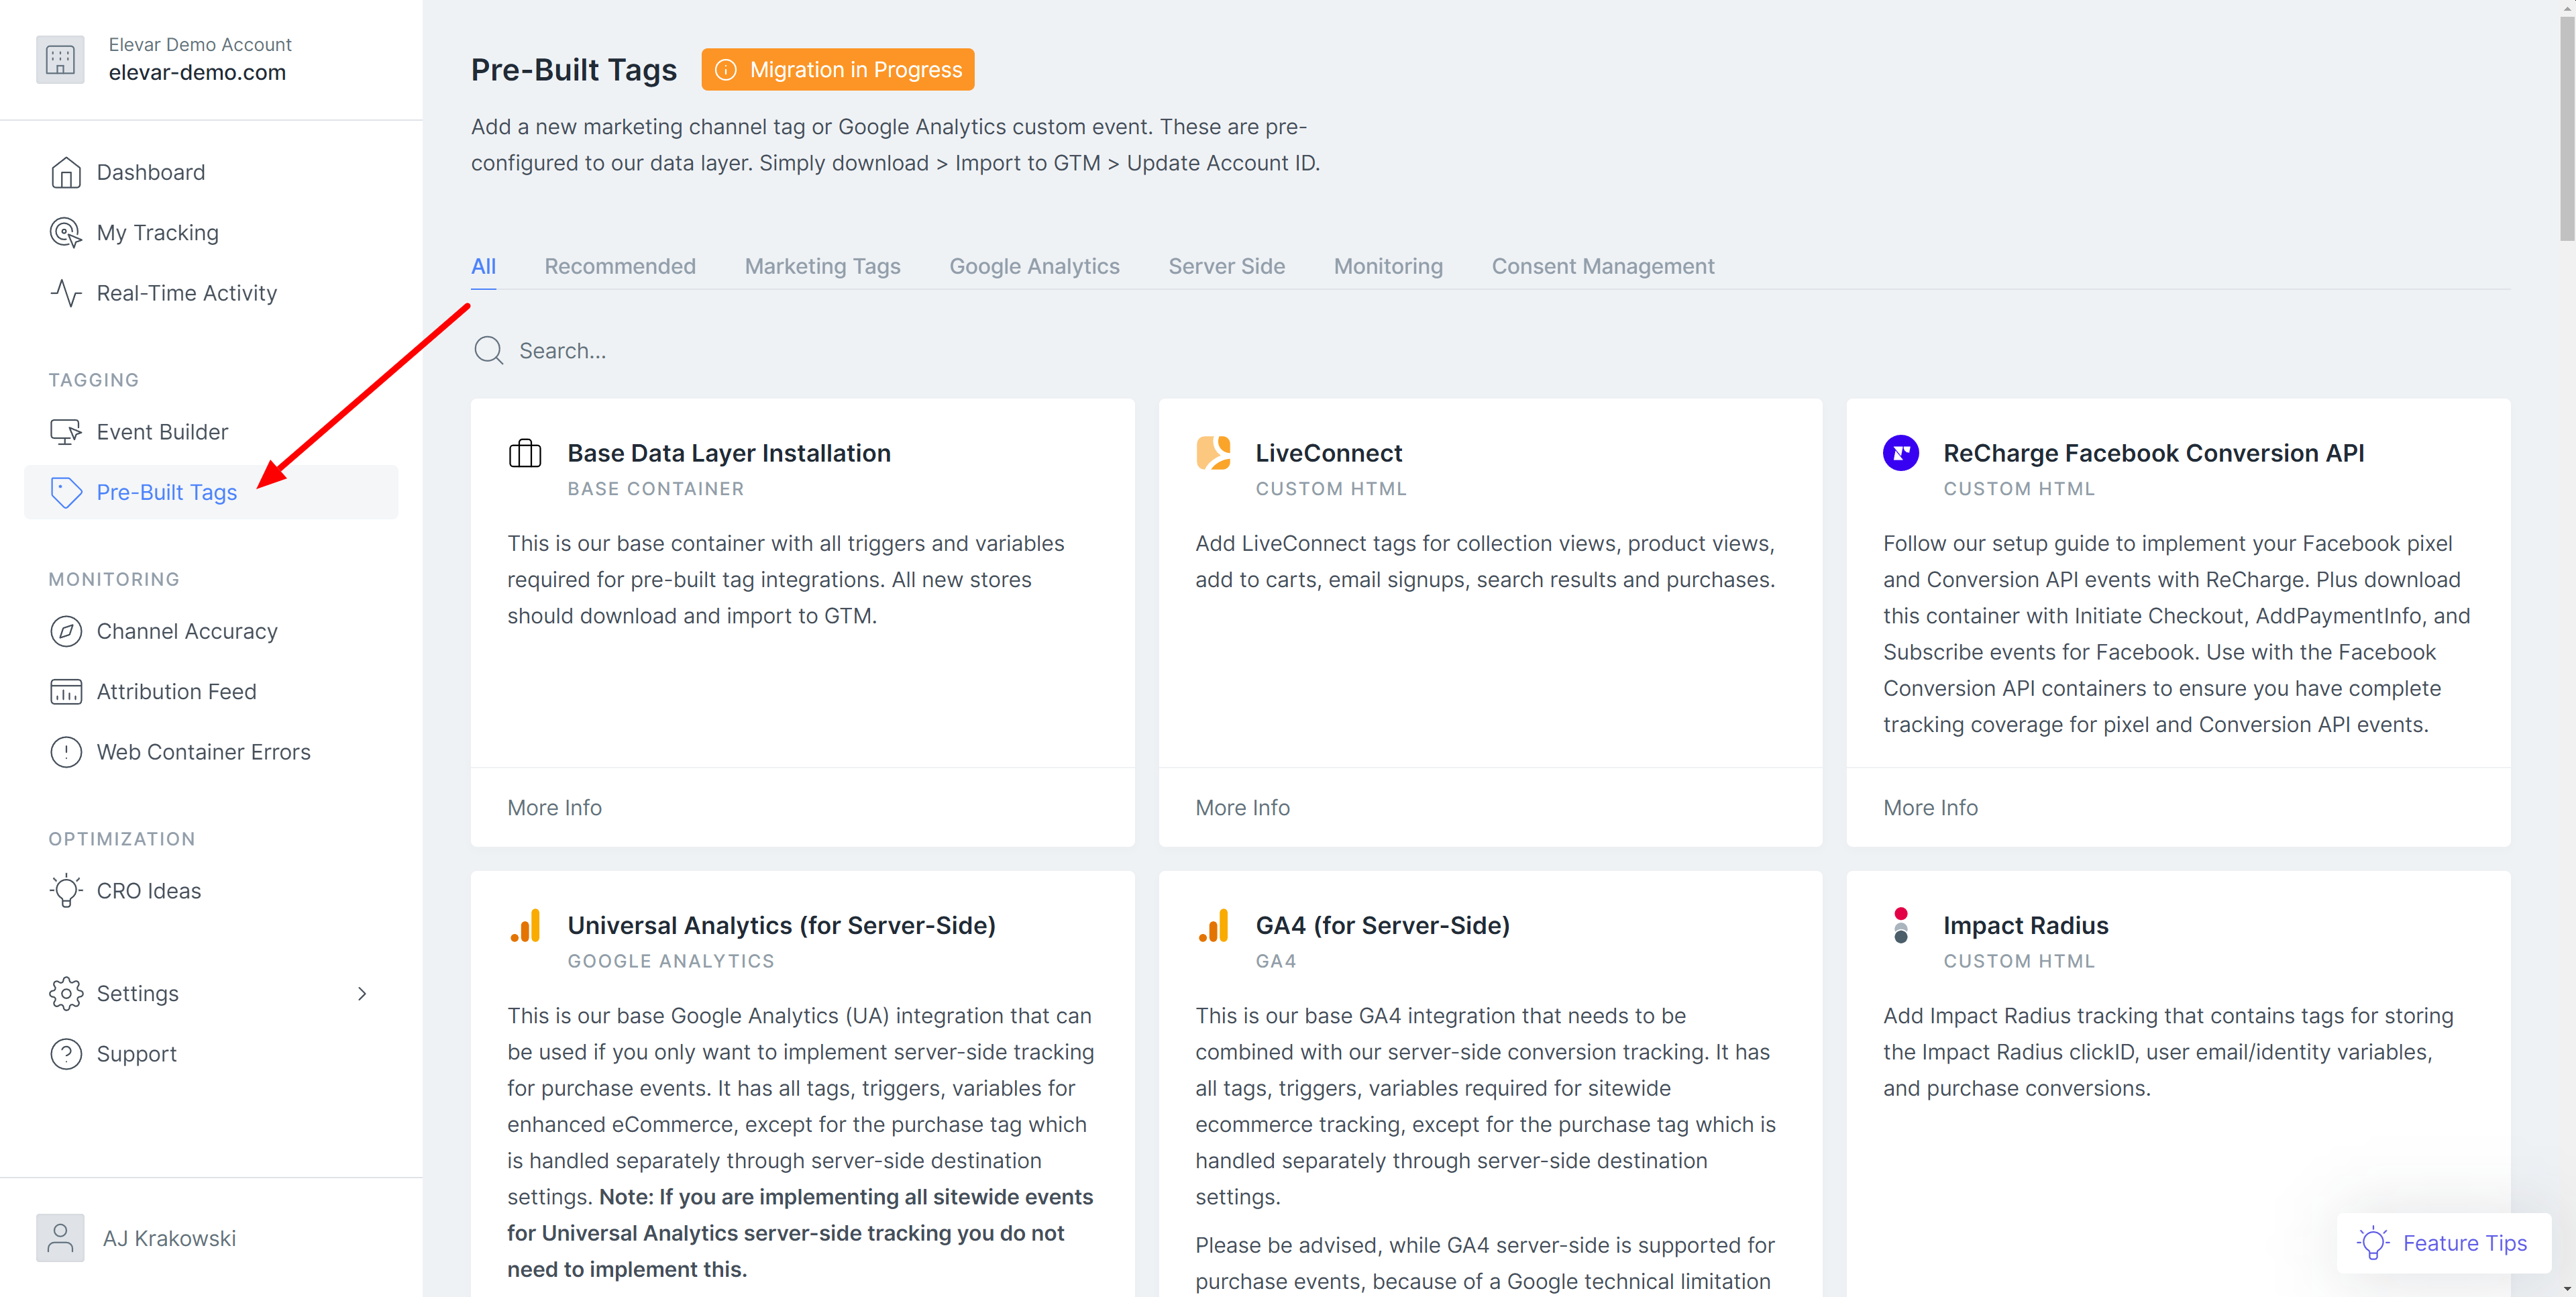This screenshot has width=2576, height=1297.
Task: Click the Dashboard home icon
Action: click(x=66, y=172)
